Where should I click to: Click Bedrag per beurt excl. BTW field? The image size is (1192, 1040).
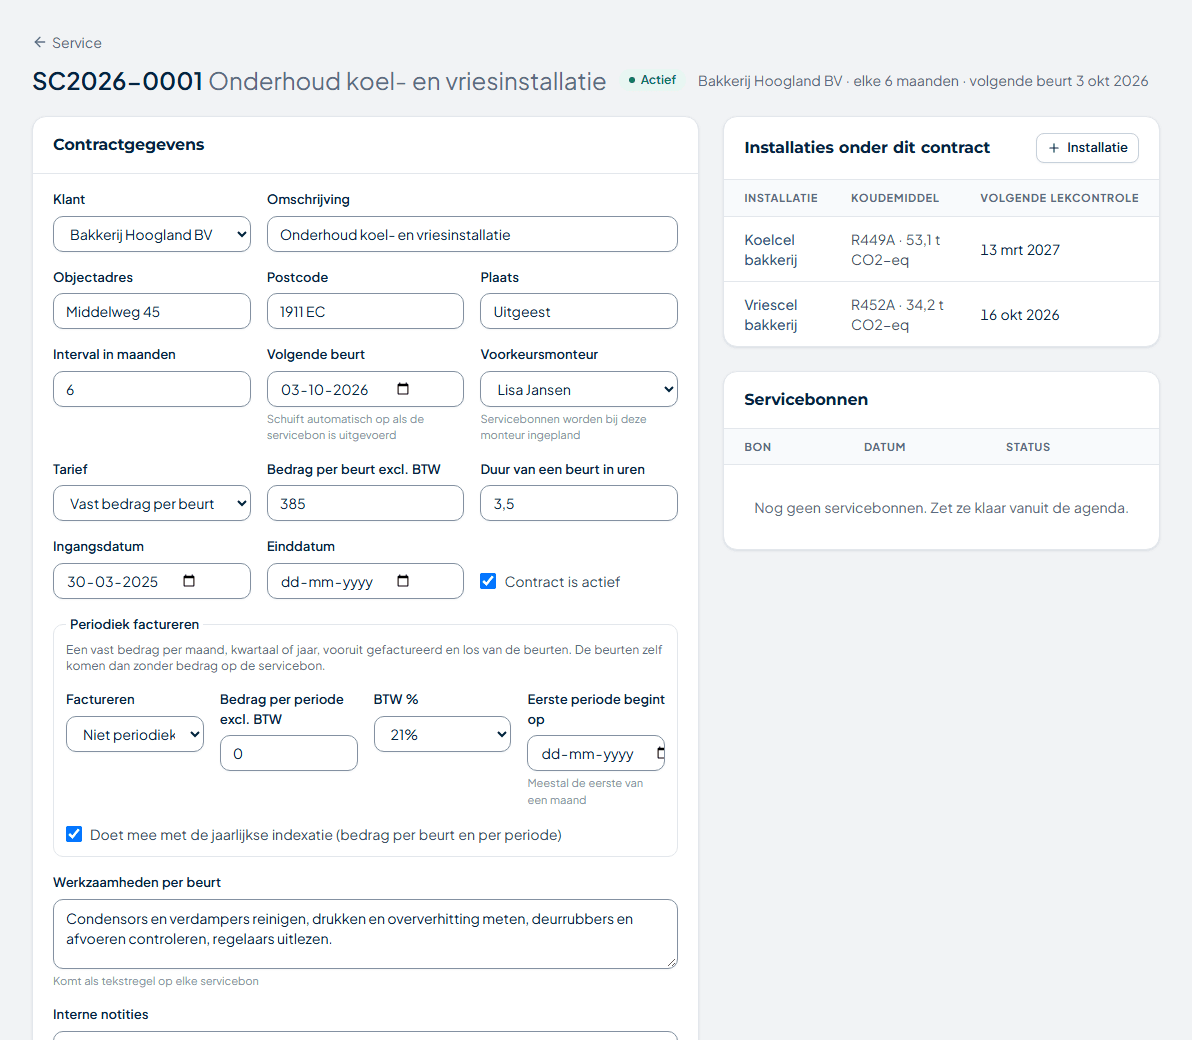365,503
